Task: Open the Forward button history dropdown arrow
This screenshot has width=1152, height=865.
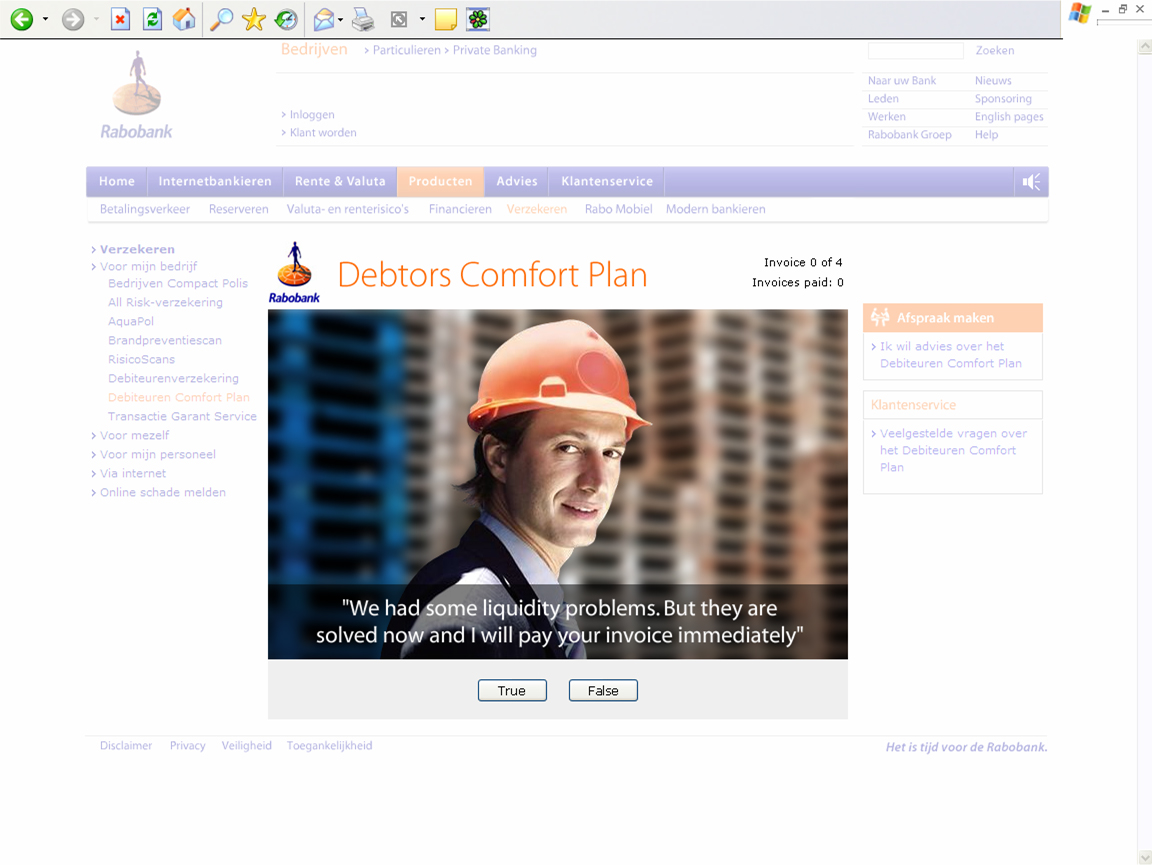Action: [96, 19]
